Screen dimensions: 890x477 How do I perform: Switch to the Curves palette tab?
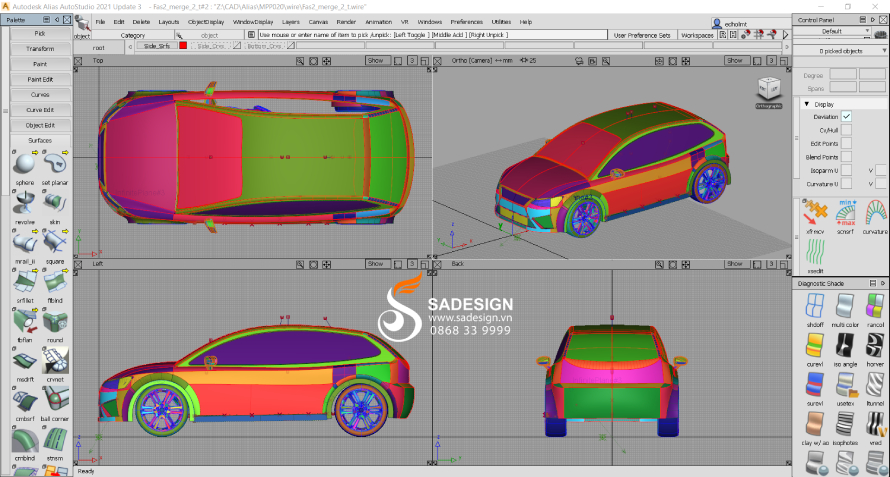click(x=40, y=95)
